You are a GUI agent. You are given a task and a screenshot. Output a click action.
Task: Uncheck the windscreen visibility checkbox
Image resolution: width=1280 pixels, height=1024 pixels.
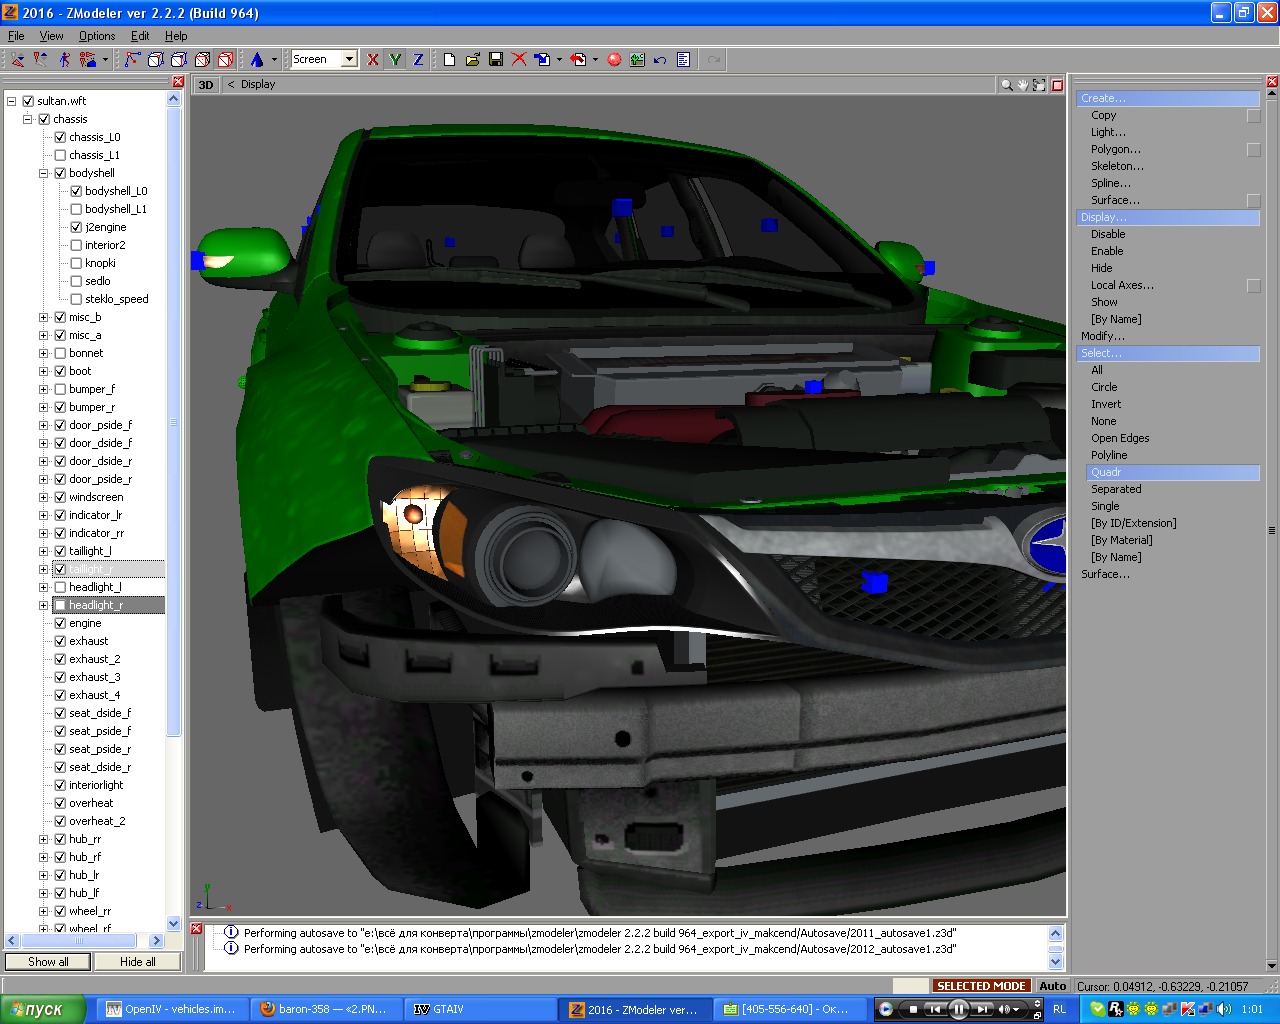(60, 497)
